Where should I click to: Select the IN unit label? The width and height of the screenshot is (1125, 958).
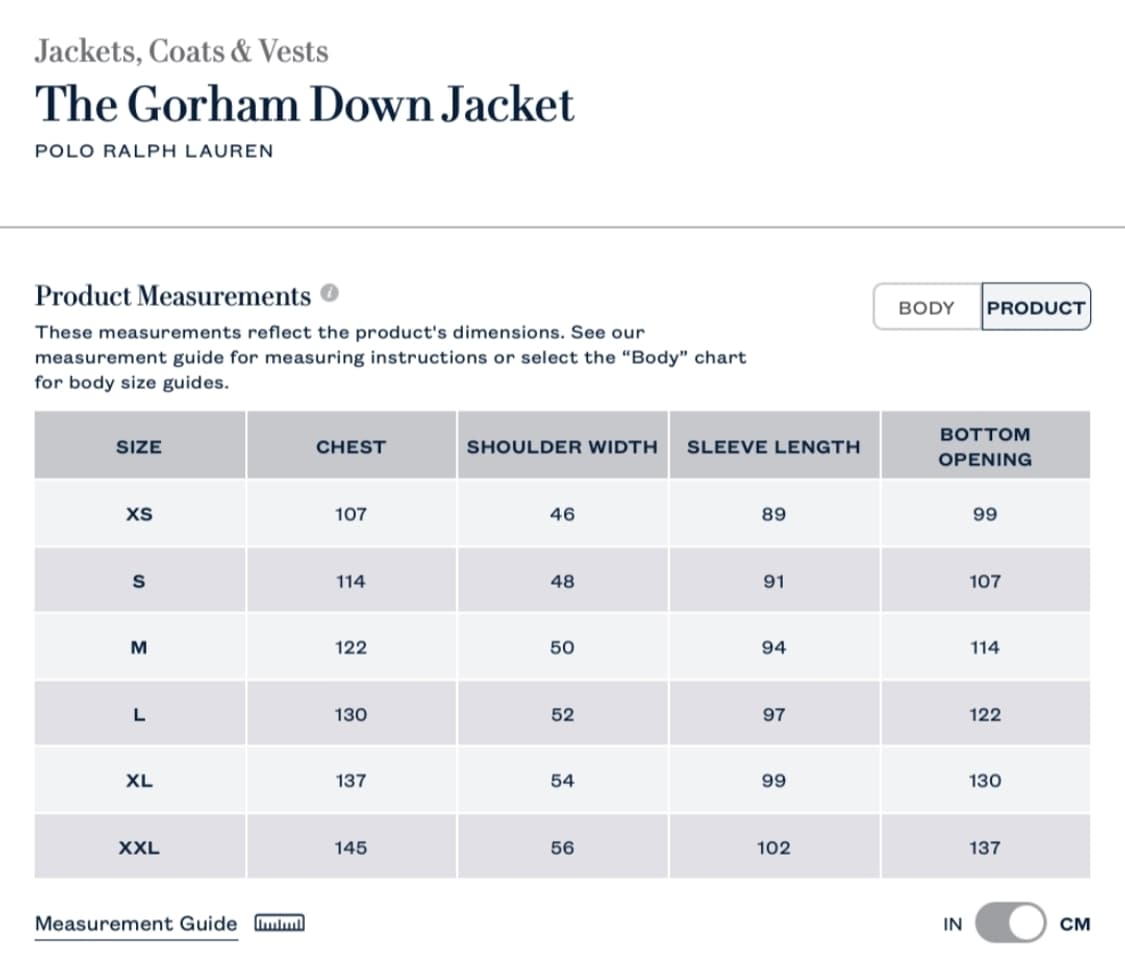pyautogui.click(x=952, y=924)
